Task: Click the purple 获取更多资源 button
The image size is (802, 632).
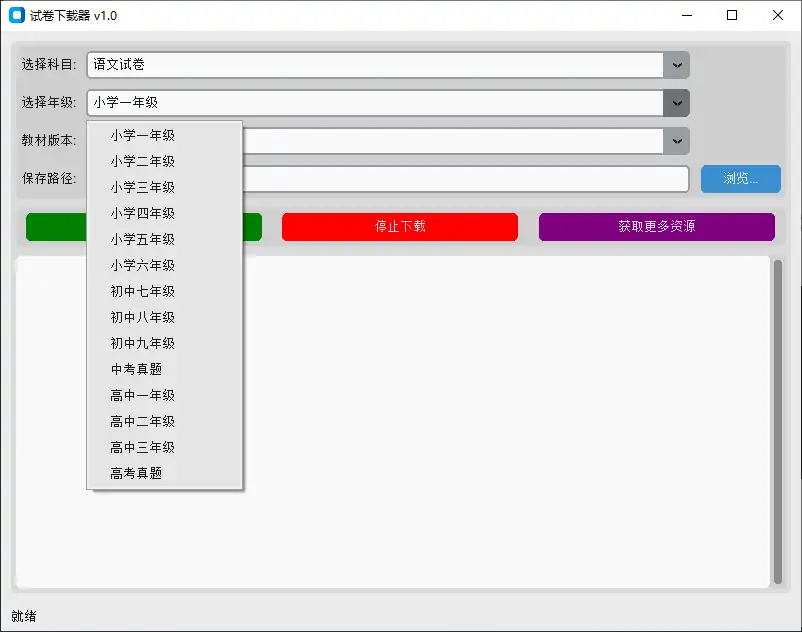Action: click(656, 227)
